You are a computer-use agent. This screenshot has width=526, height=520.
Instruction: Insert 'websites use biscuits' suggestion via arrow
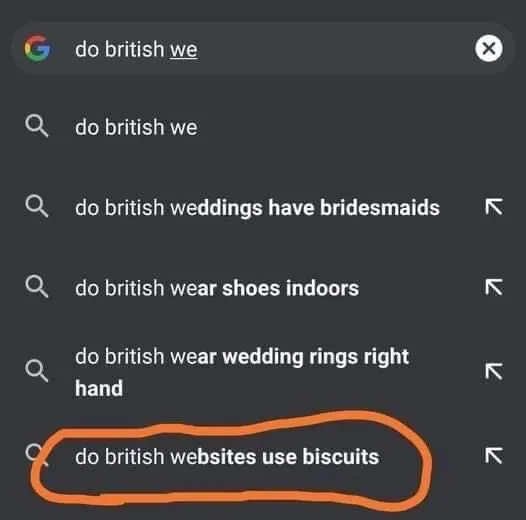tap(494, 455)
